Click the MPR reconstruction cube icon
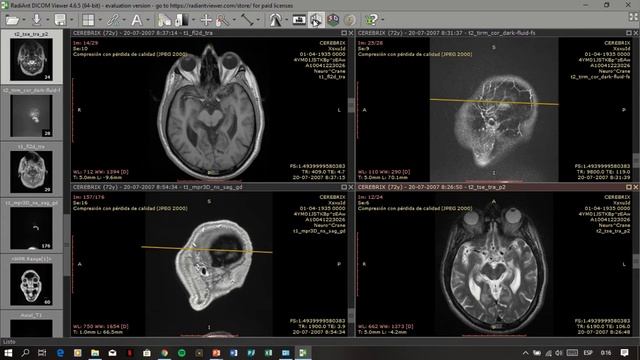Screen dimensions: 640x360 pos(316,20)
